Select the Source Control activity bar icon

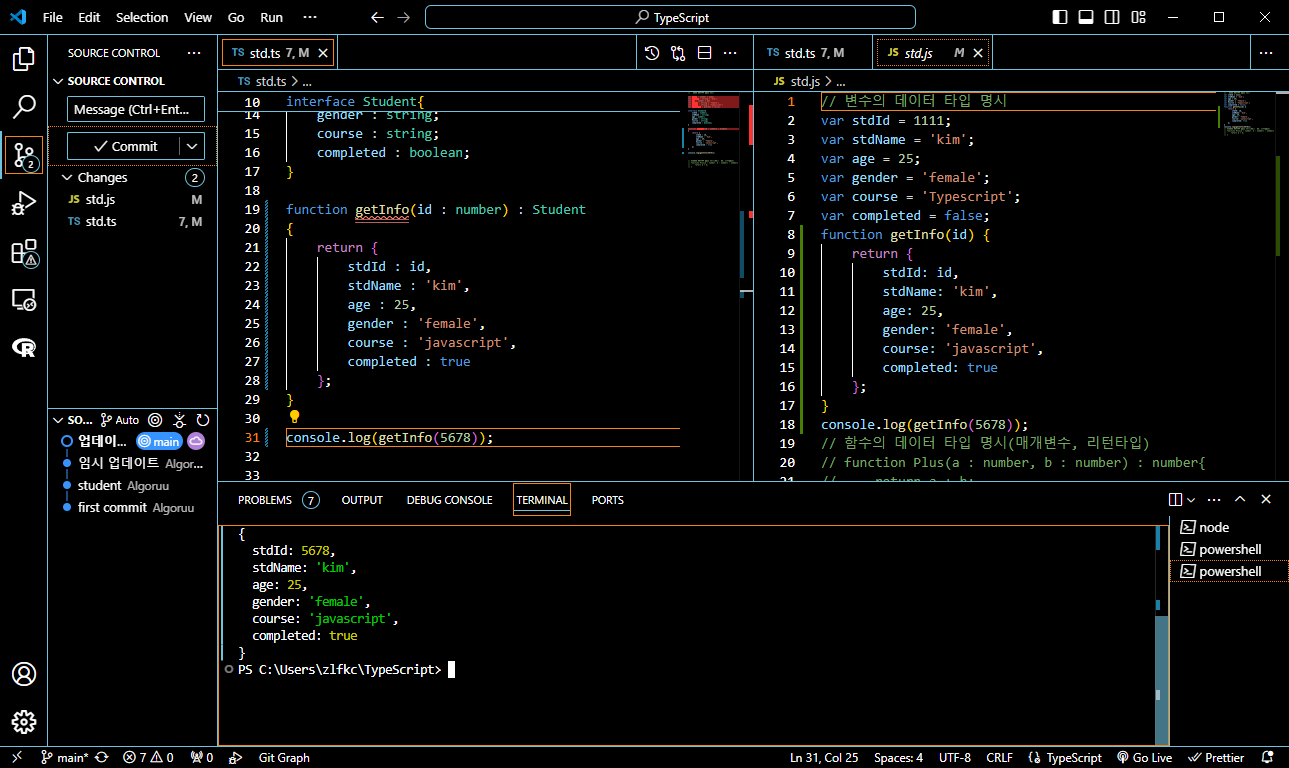(24, 155)
